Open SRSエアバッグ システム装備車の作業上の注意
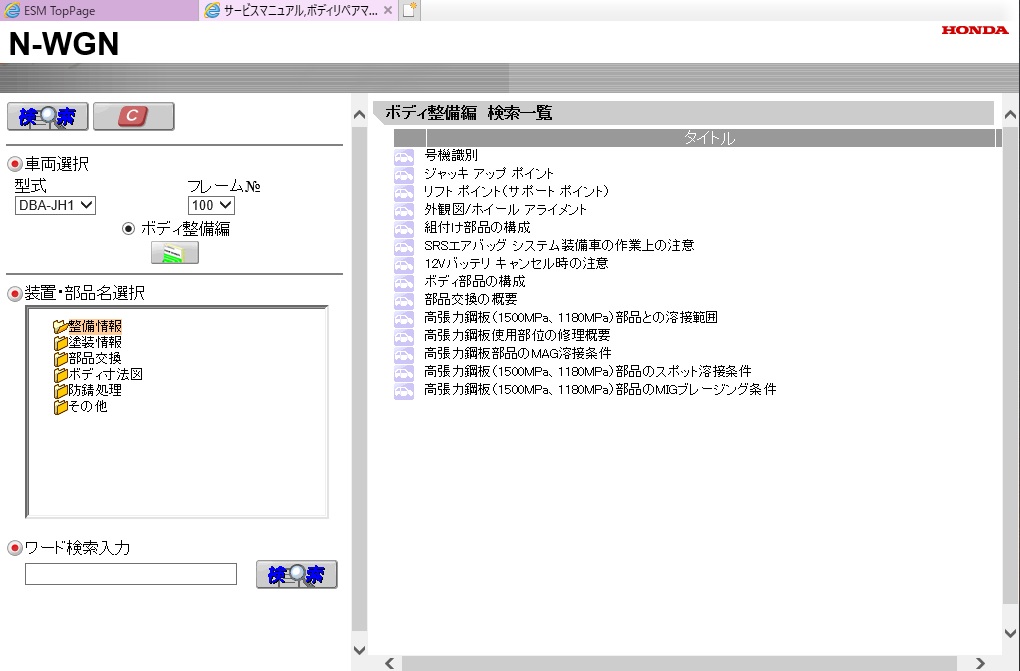The height and width of the screenshot is (671, 1020). [559, 245]
